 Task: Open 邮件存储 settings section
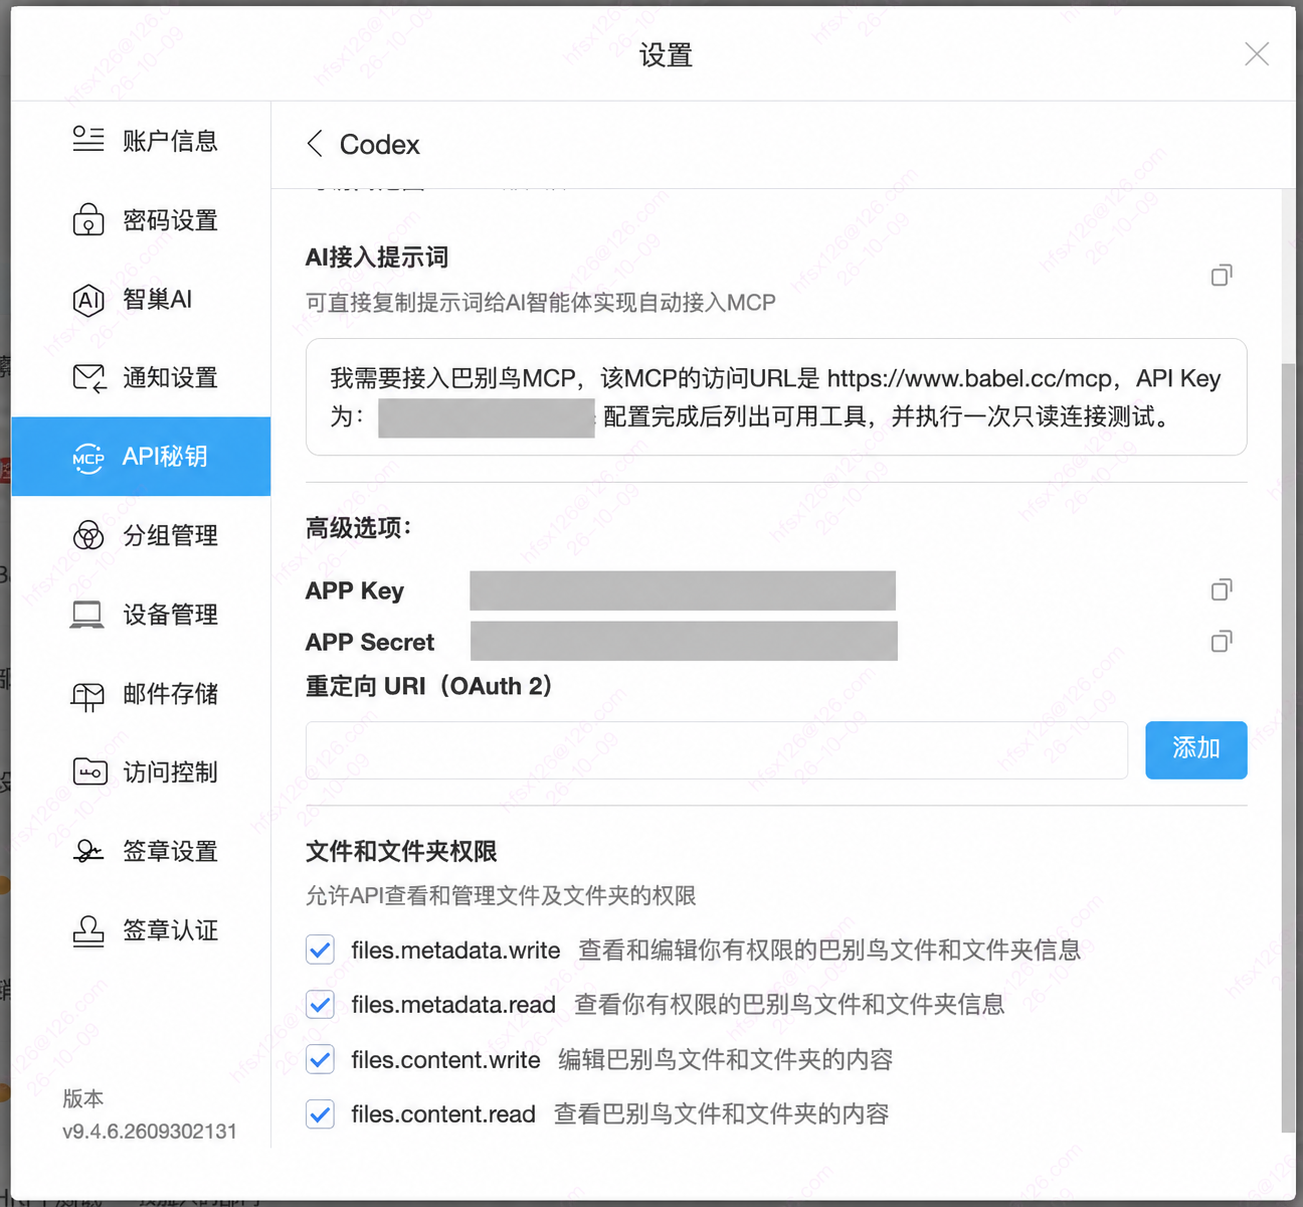pyautogui.click(x=141, y=694)
